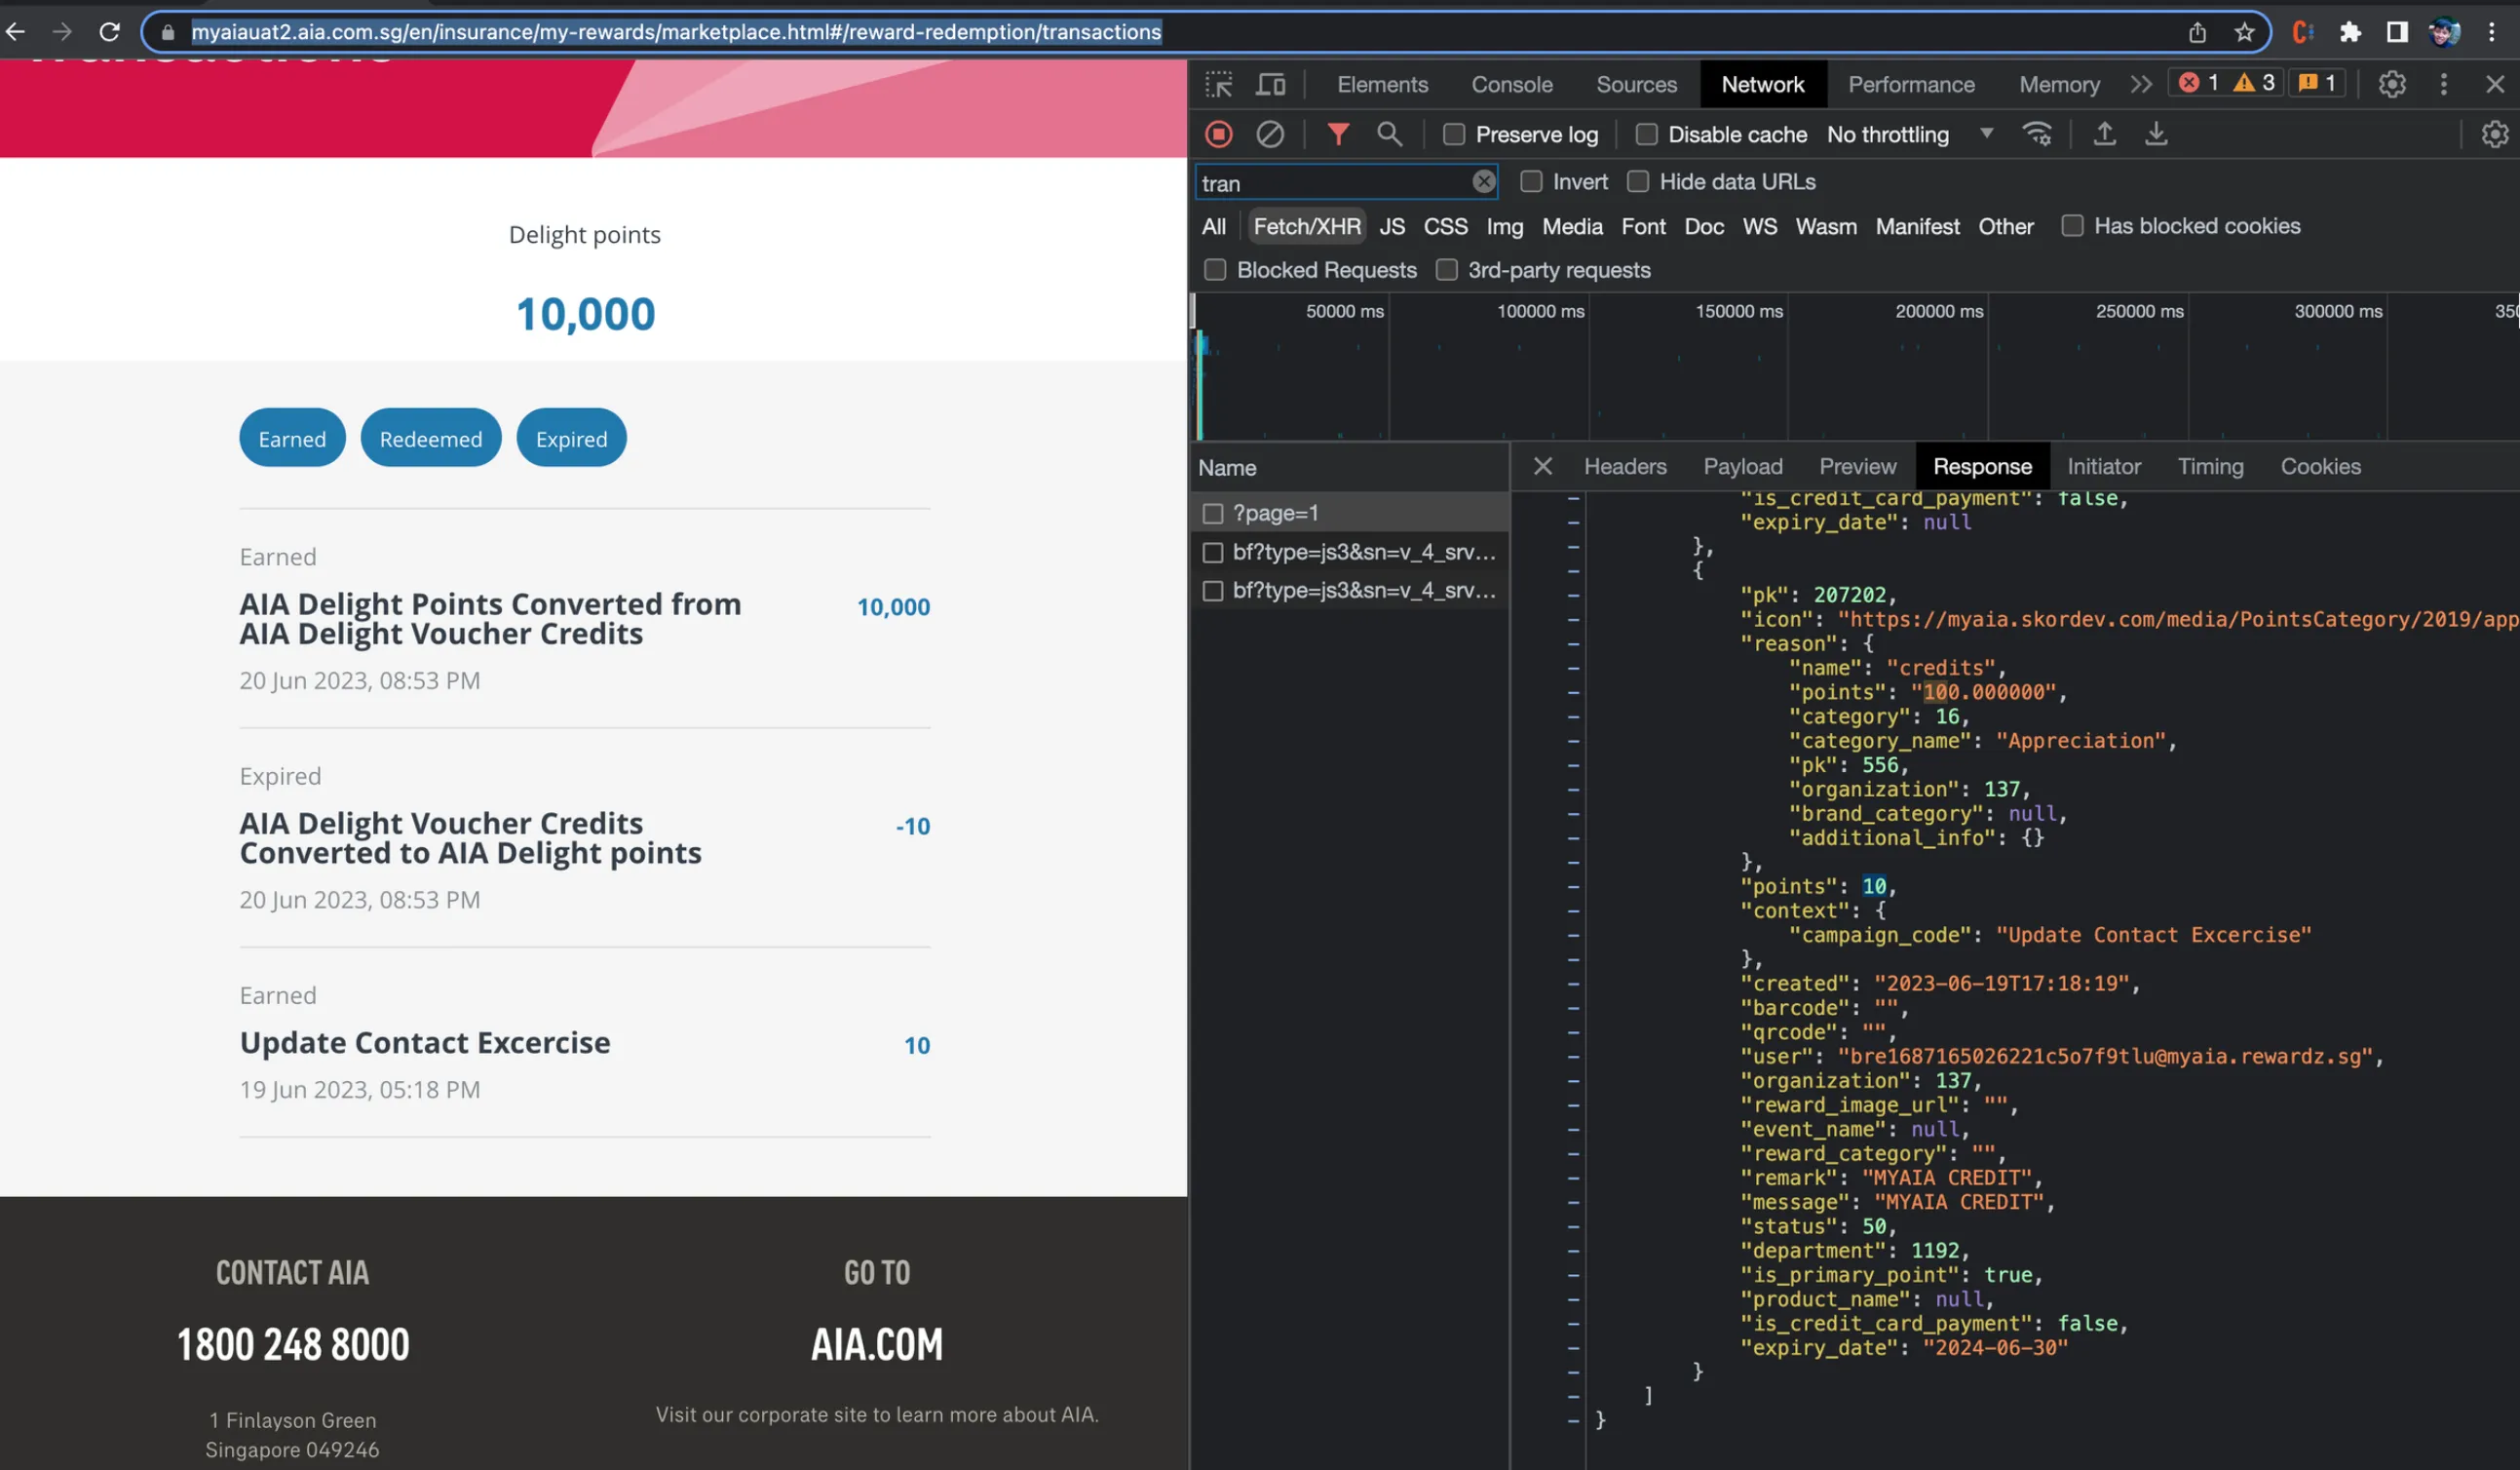Open network search with the magnifier icon
Viewport: 2520px width, 1470px height.
(1389, 134)
